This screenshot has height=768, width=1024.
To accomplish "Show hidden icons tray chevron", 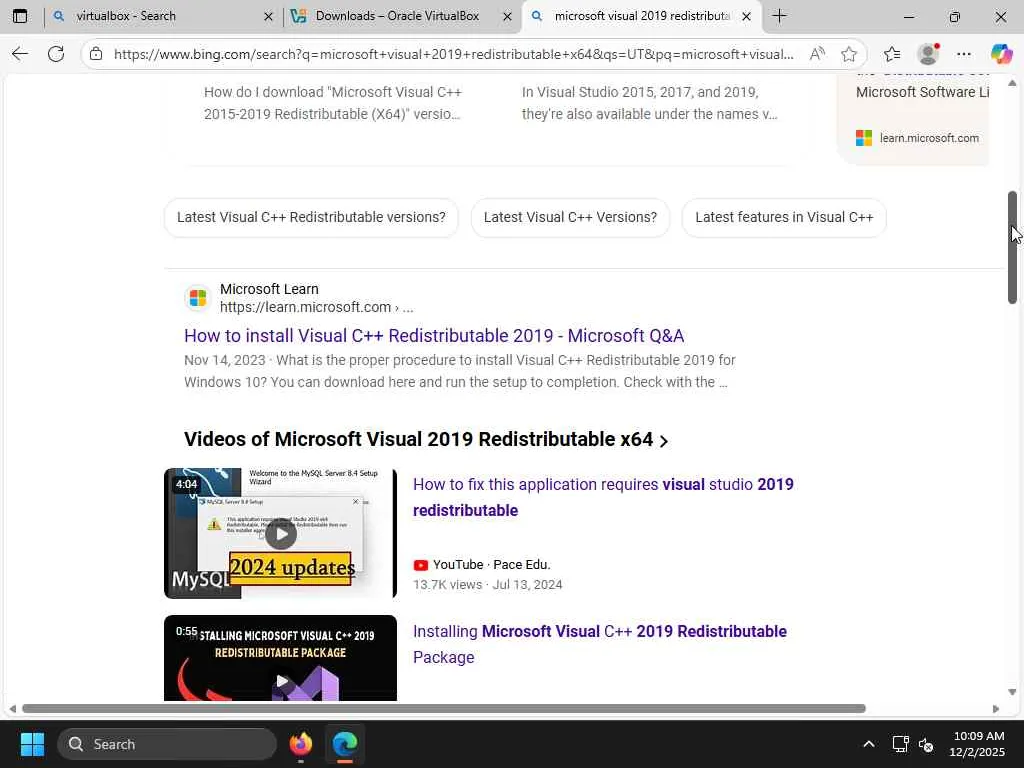I will [869, 744].
